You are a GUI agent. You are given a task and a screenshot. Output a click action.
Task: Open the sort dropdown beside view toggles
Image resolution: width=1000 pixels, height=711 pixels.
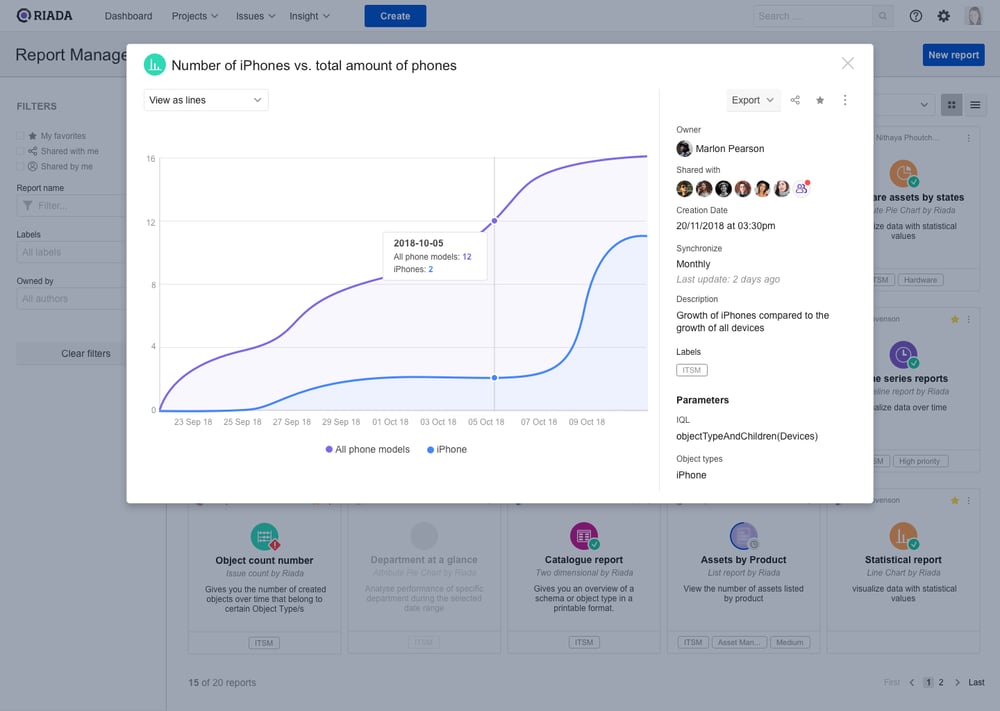tap(904, 105)
